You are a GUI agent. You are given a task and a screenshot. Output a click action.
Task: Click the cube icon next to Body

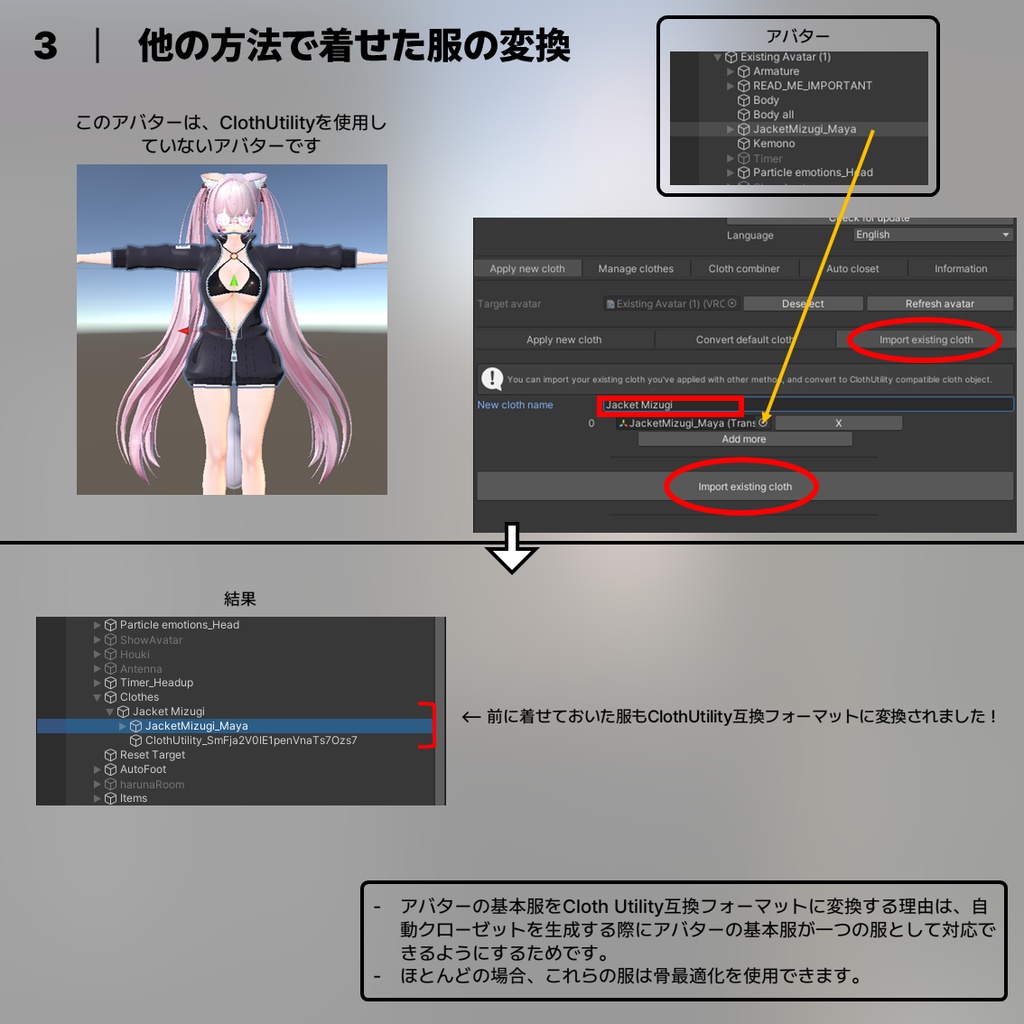pos(745,100)
